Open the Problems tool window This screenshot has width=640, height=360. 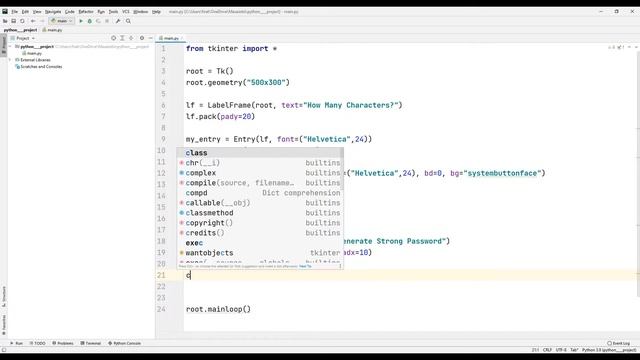click(x=63, y=343)
